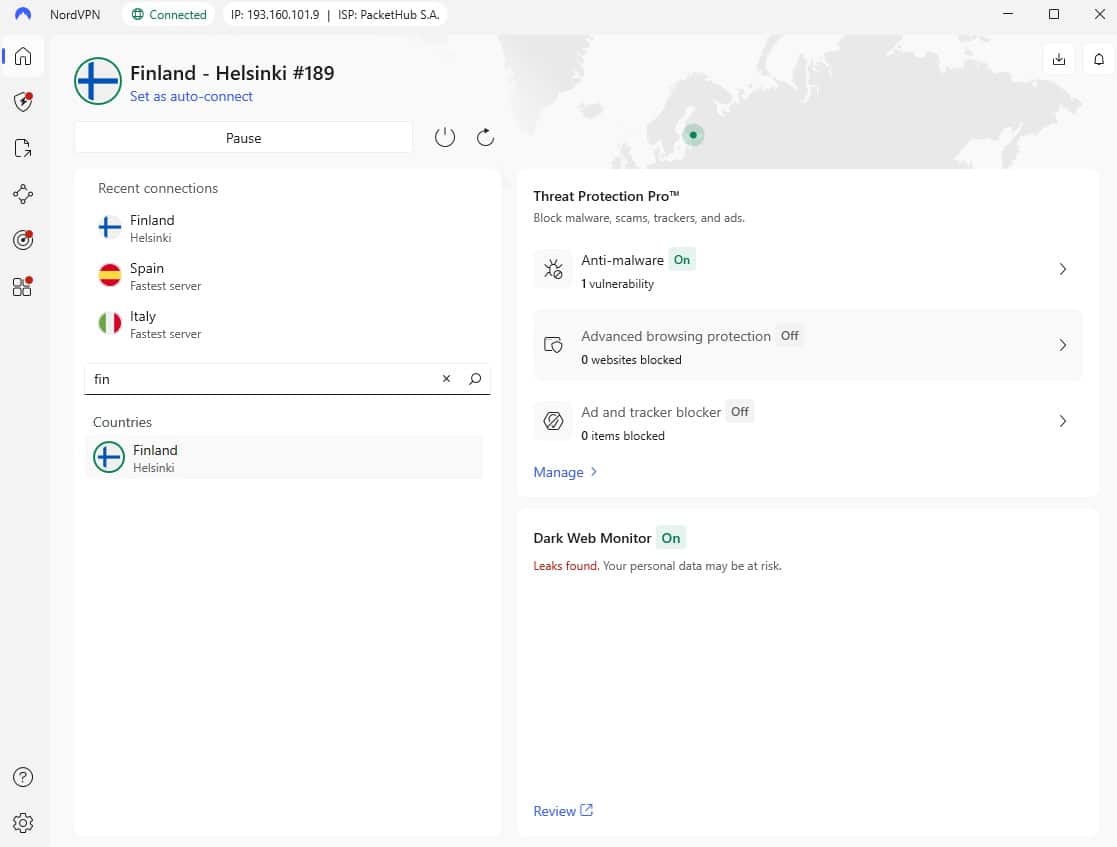Image resolution: width=1117 pixels, height=847 pixels.
Task: Expand the Anti-malware row chevron
Action: (x=1062, y=269)
